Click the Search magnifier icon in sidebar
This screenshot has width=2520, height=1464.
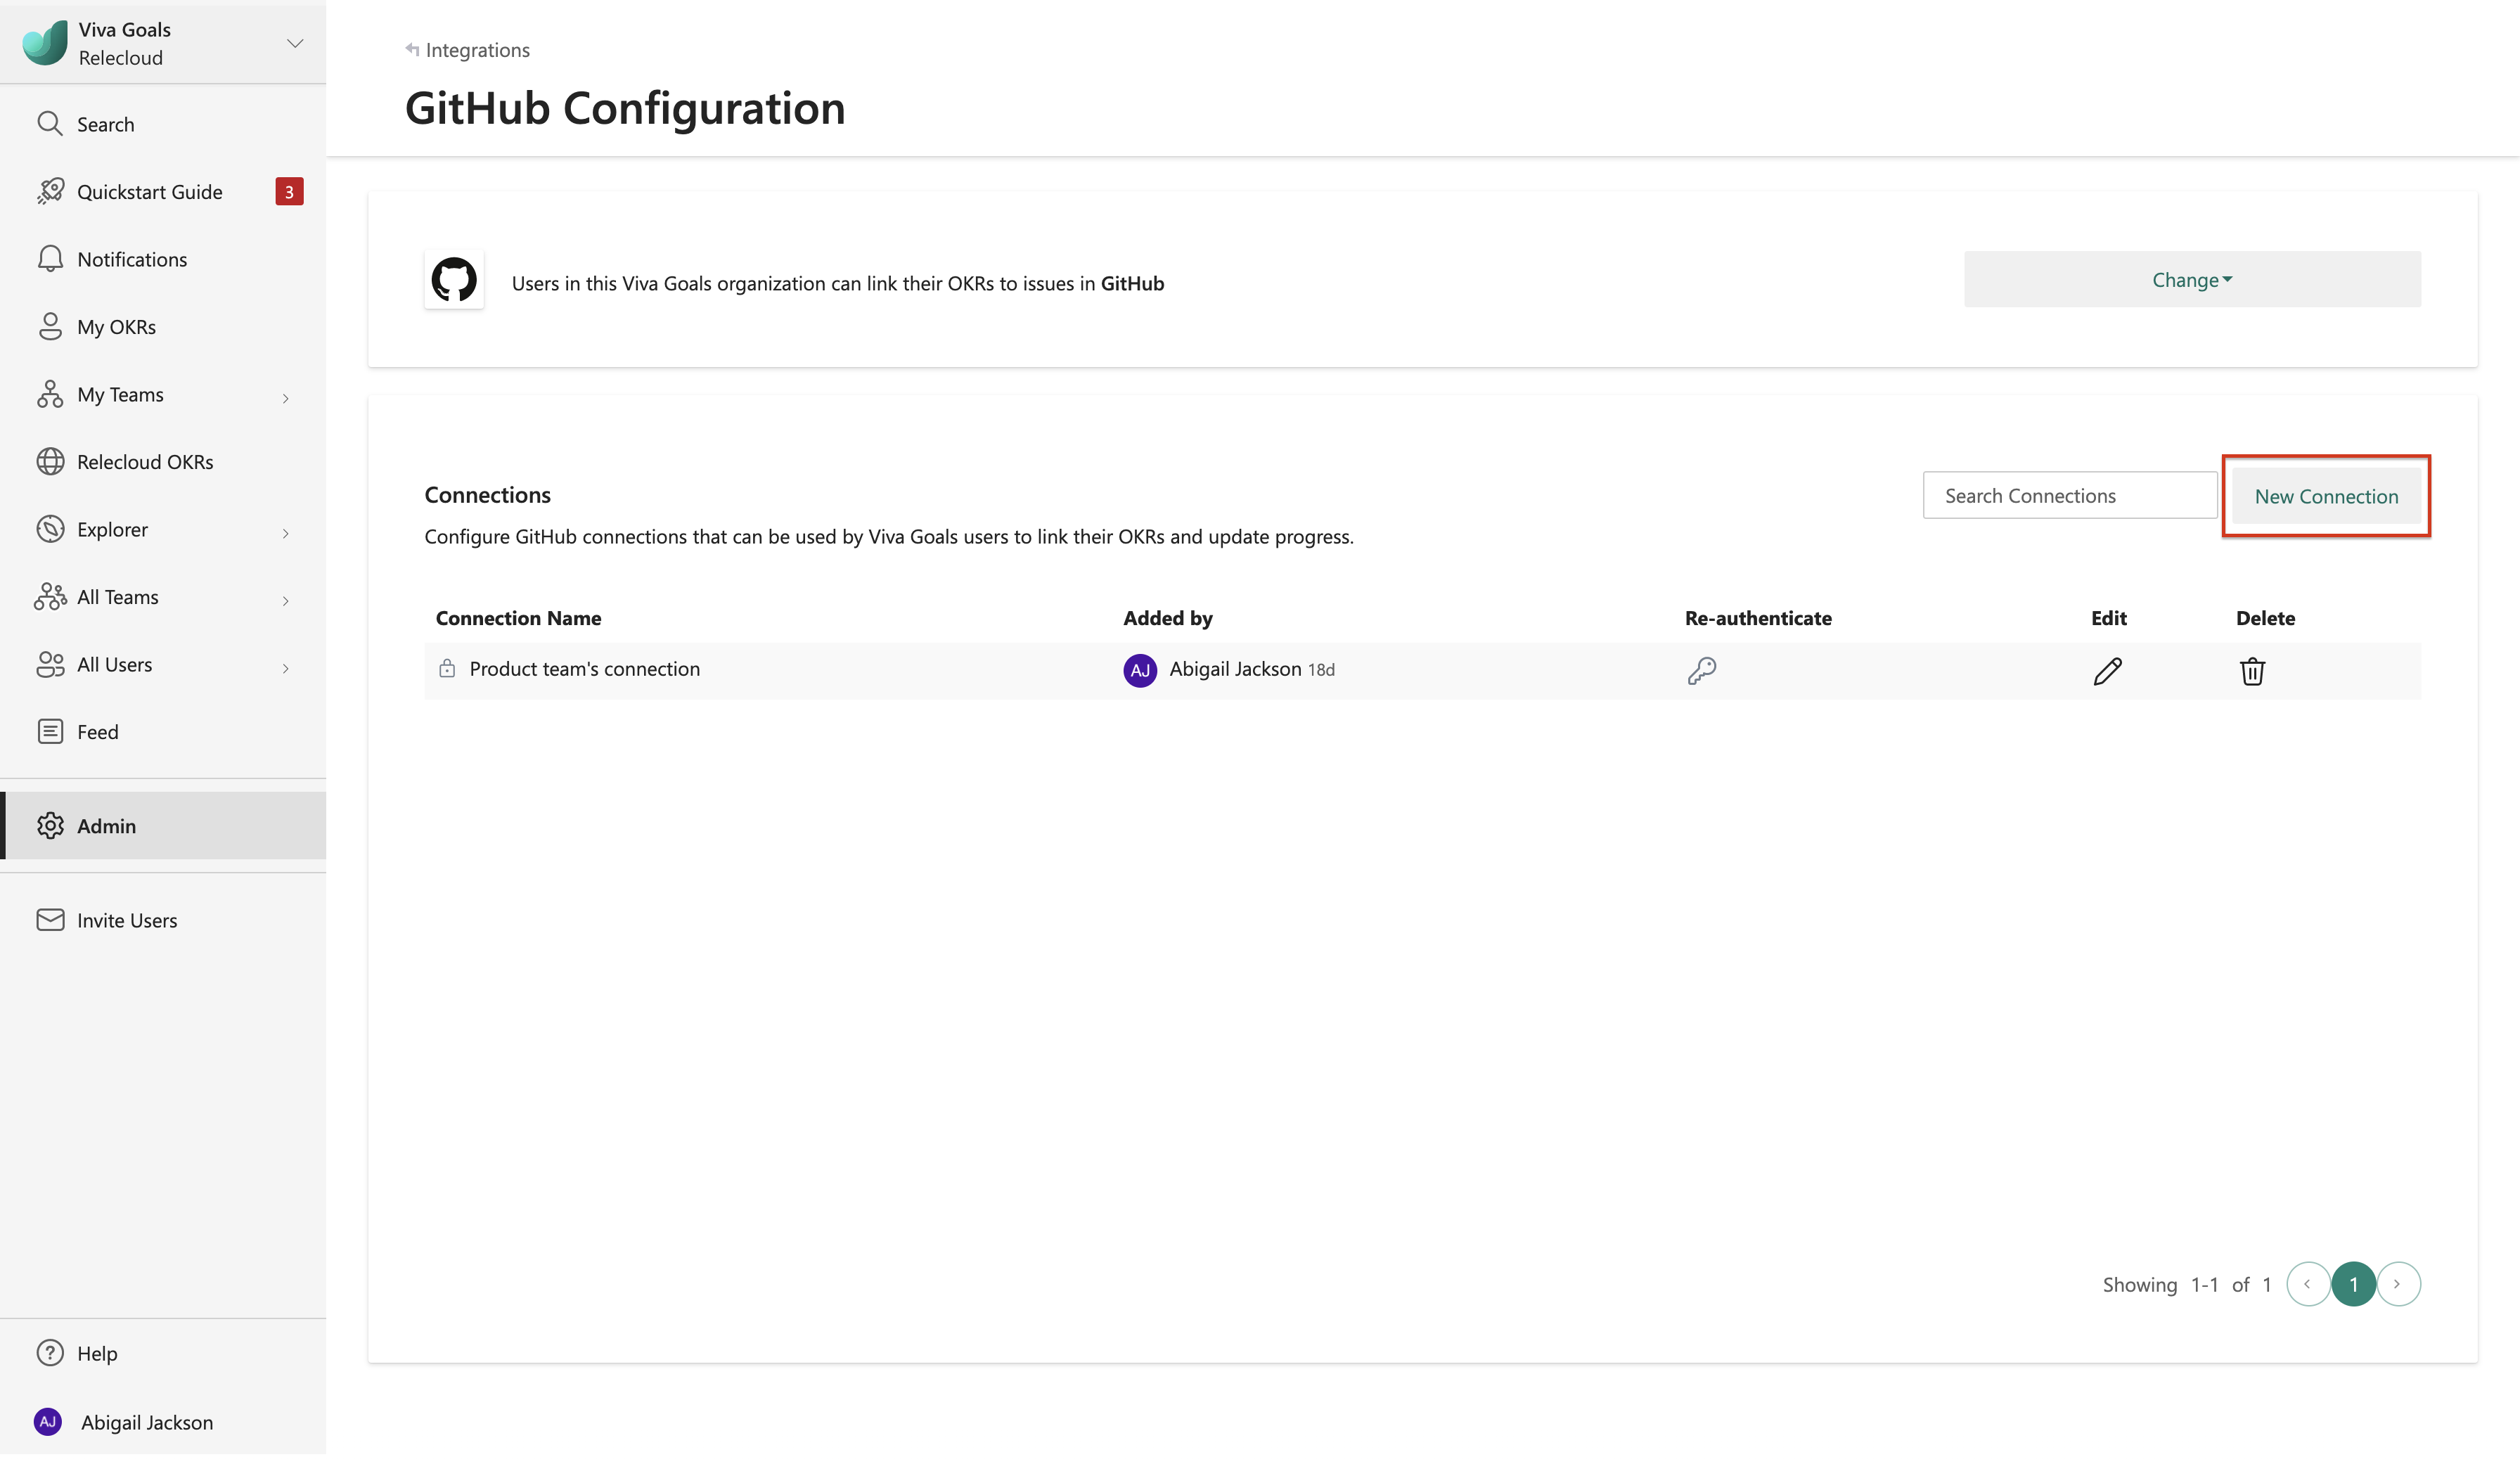click(x=49, y=123)
